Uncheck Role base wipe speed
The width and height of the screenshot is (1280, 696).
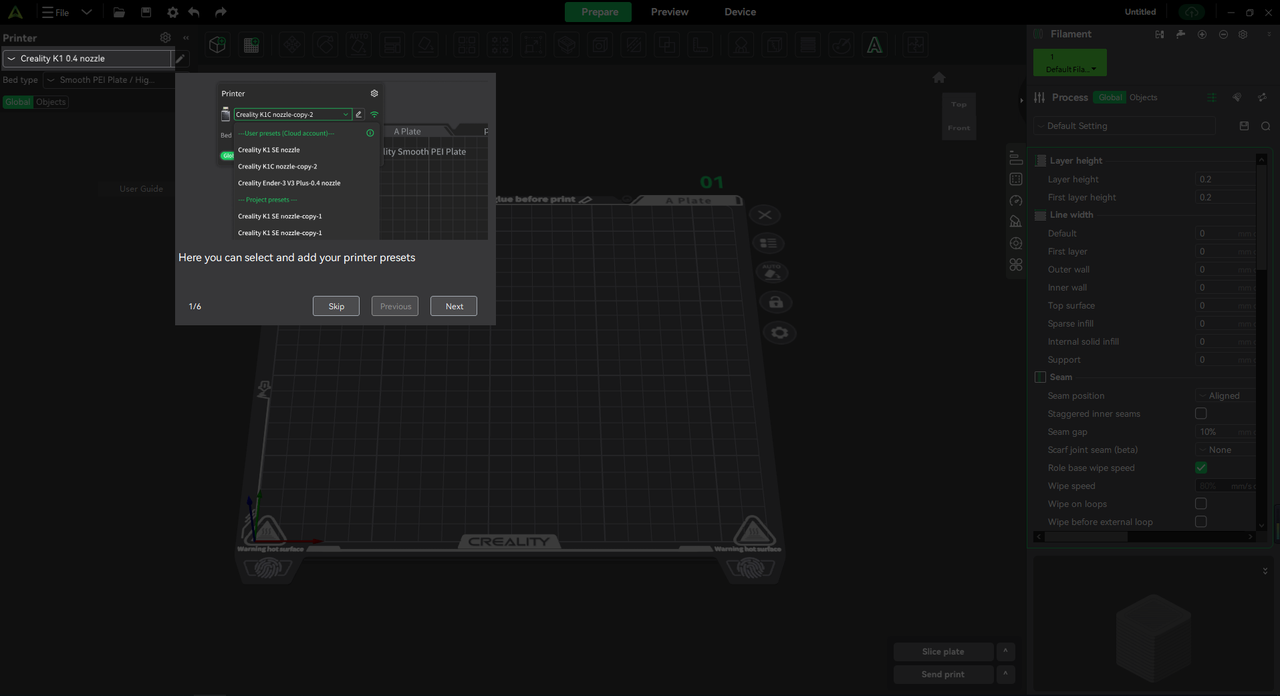1201,468
